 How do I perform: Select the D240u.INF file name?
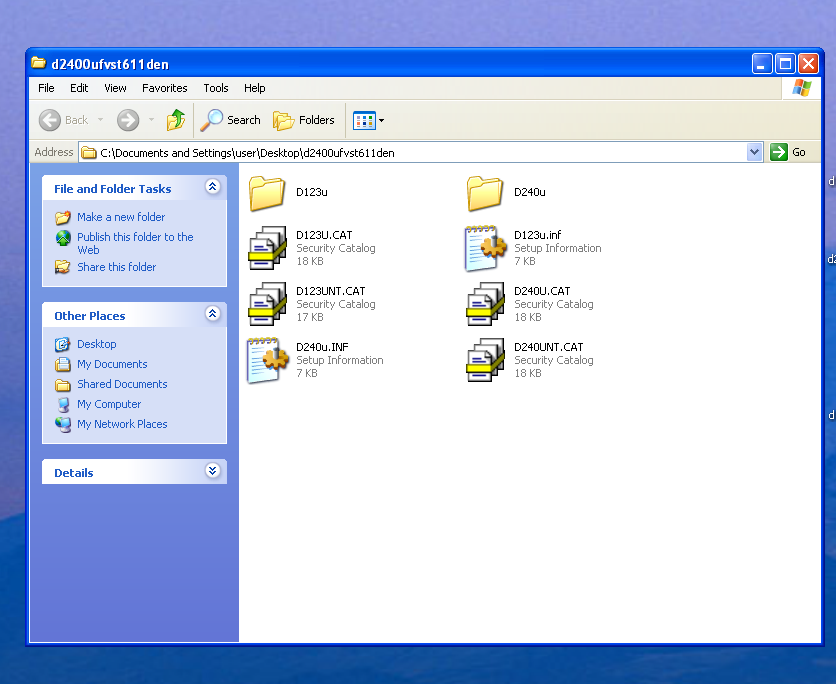[322, 347]
